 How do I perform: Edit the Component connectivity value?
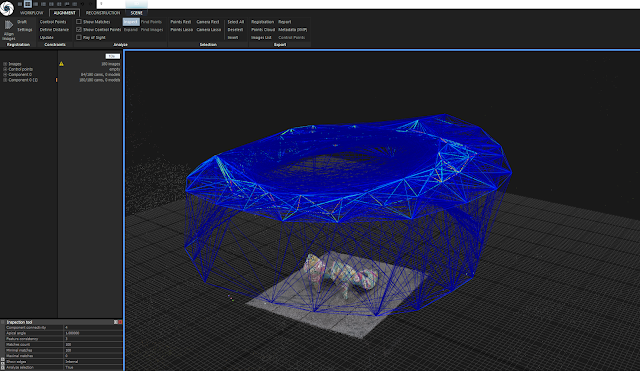[93, 327]
